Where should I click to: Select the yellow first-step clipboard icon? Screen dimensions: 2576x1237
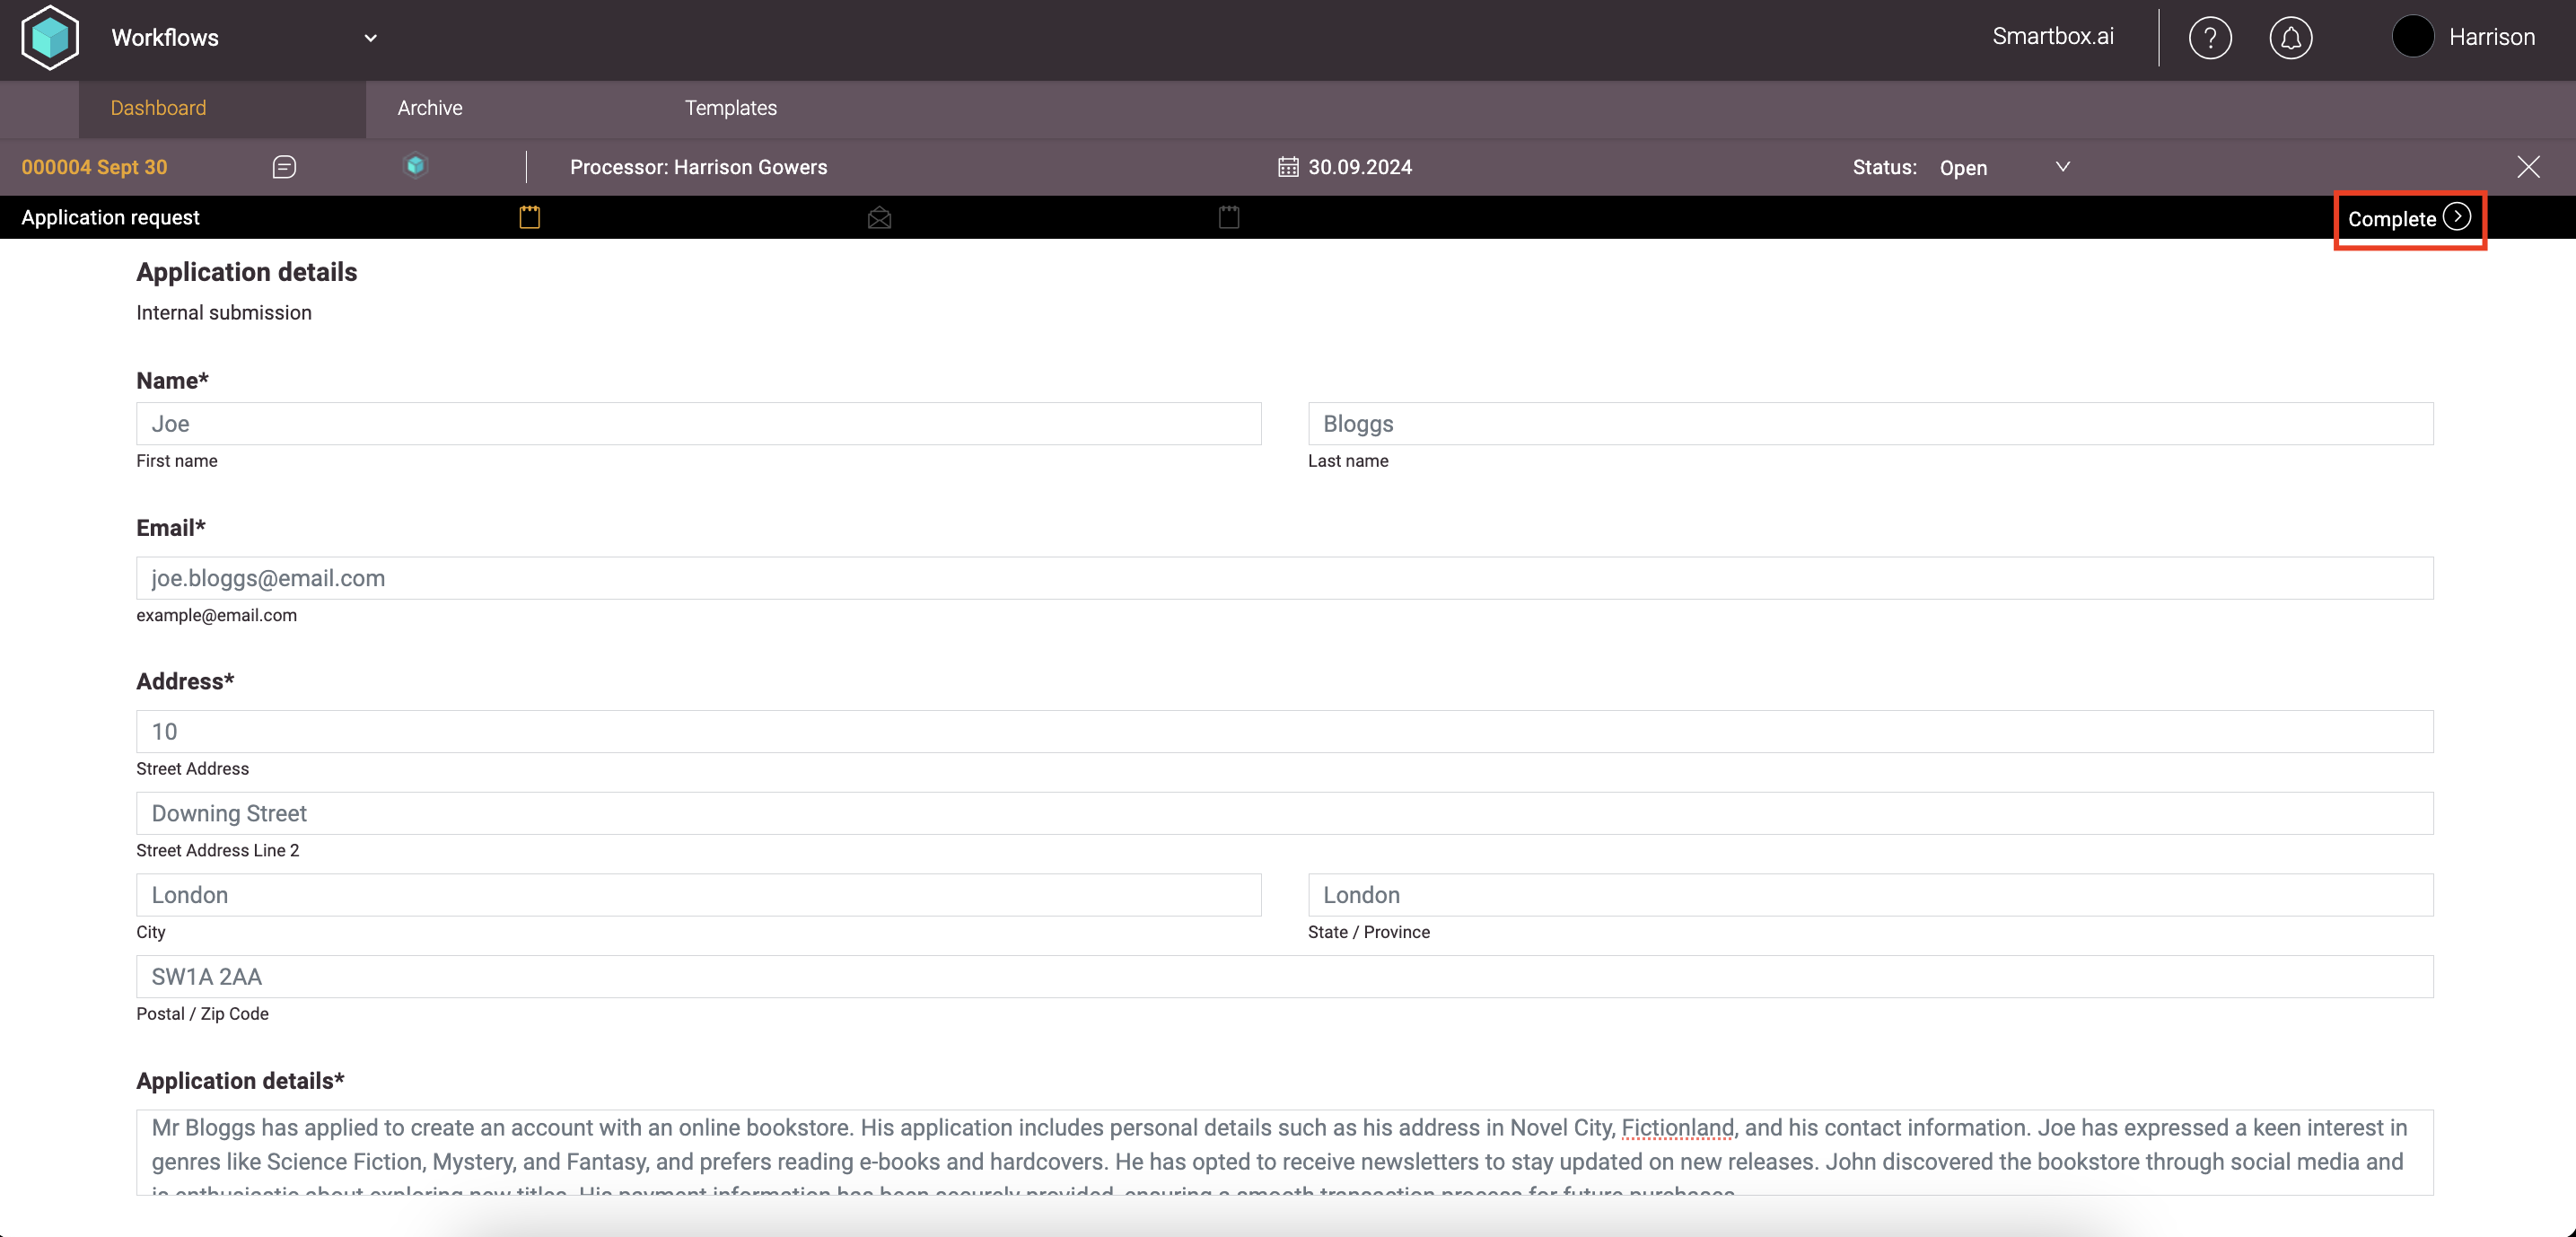(530, 217)
